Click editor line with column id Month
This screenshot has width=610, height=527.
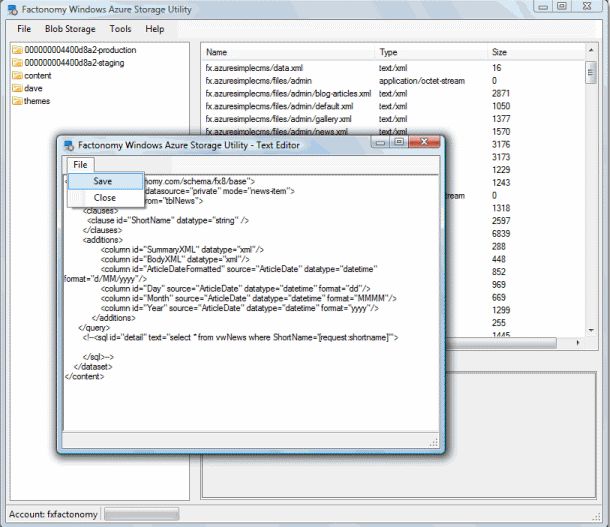[x=248, y=298]
